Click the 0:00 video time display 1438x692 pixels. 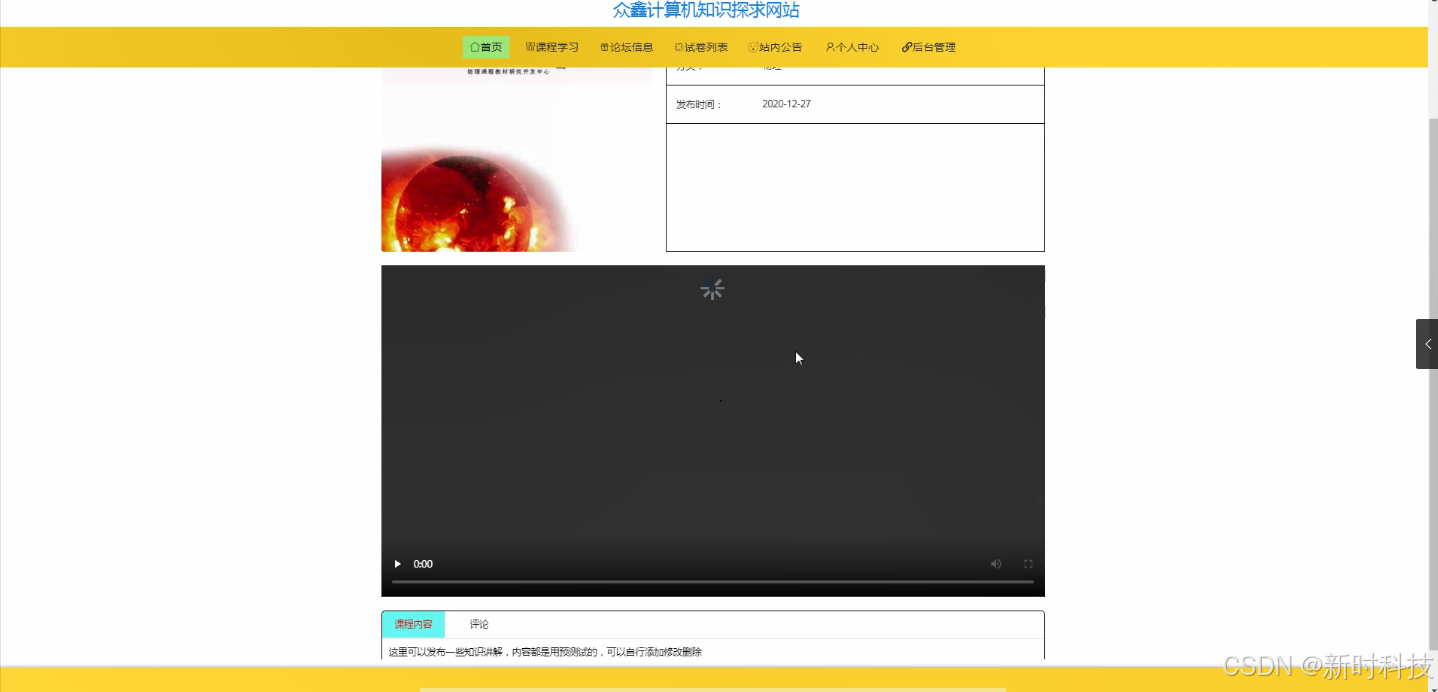(423, 564)
